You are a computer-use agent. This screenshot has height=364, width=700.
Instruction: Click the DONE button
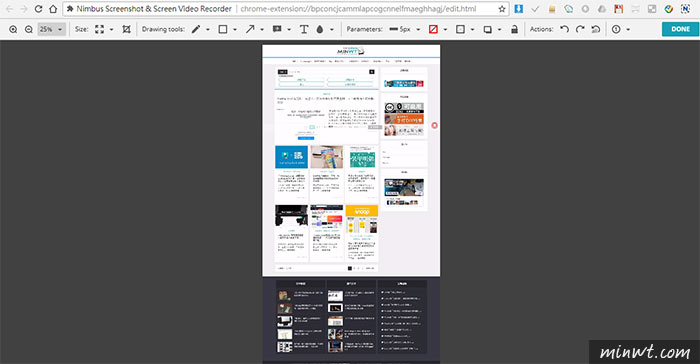point(680,29)
